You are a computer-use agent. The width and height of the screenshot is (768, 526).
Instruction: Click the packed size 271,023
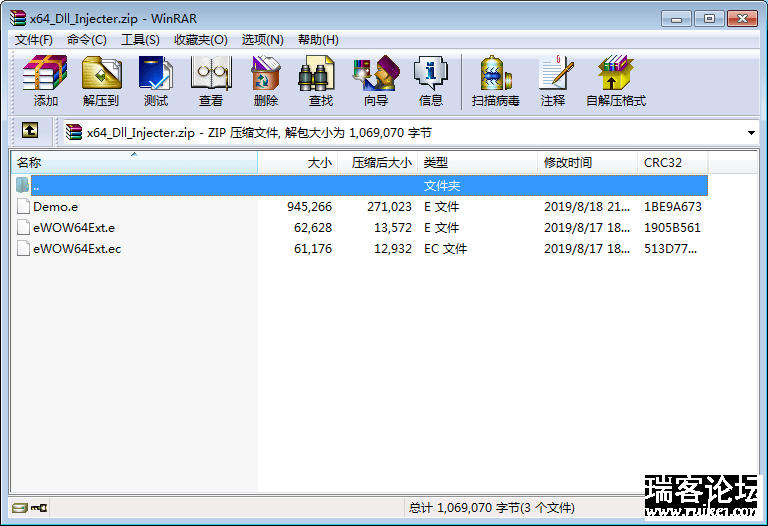(x=389, y=207)
